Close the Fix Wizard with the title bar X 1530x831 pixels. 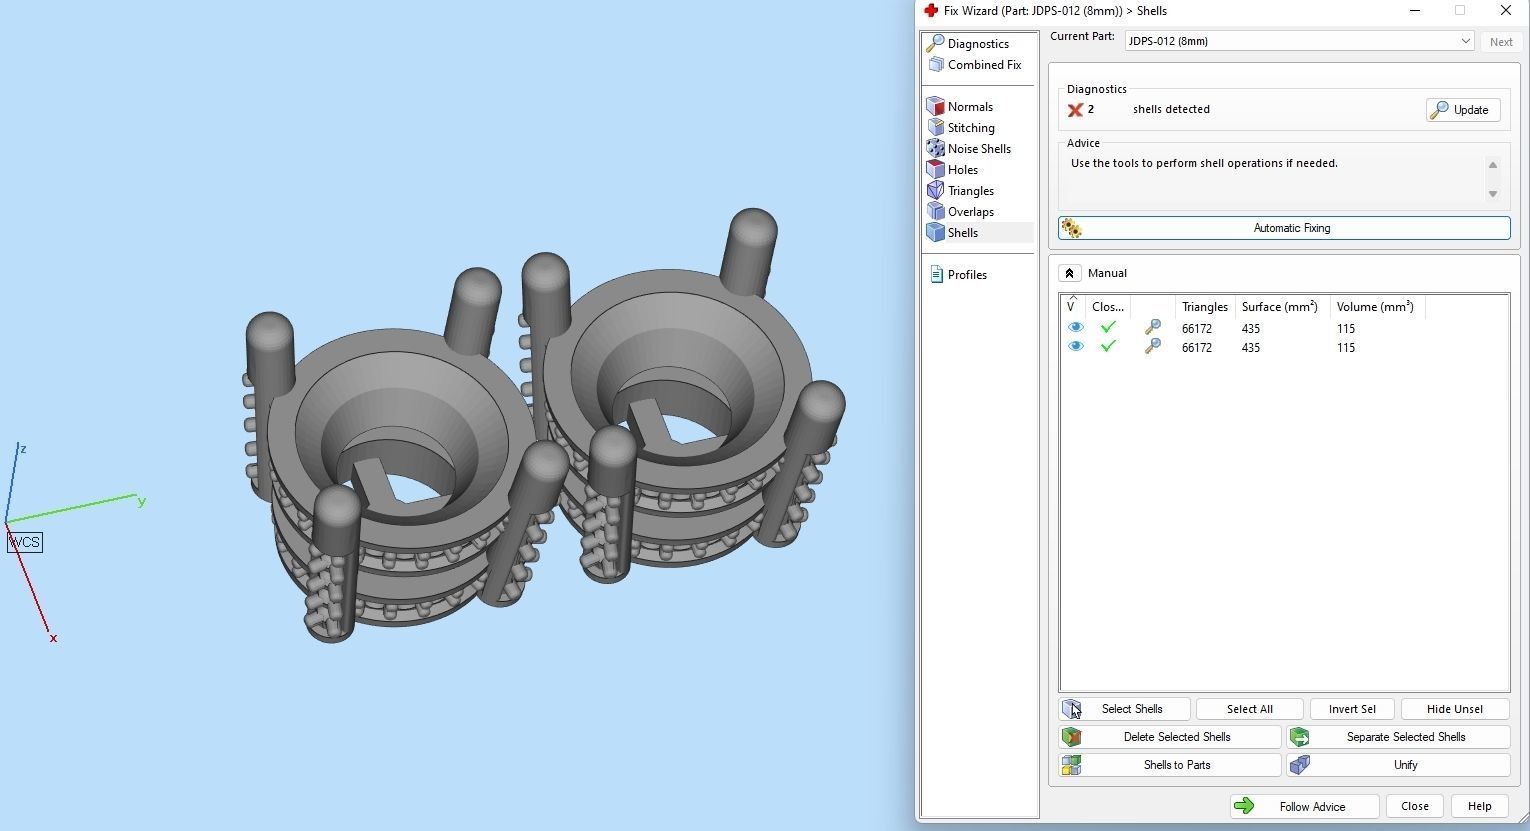coord(1505,11)
